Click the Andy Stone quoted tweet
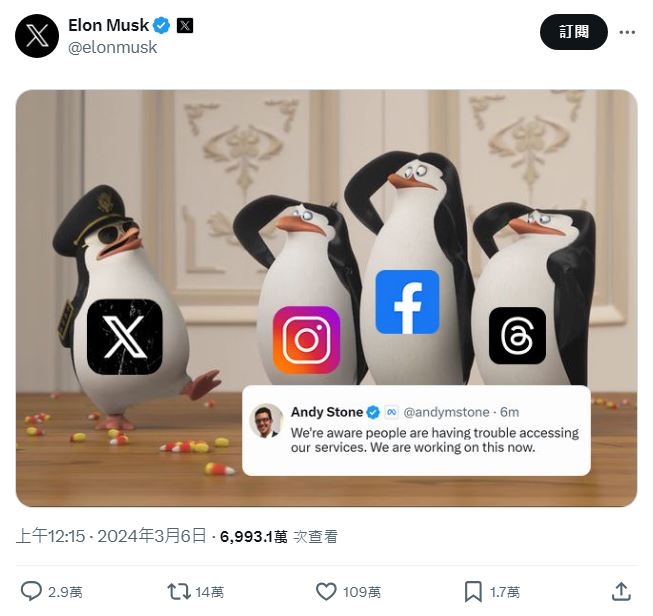The image size is (653, 616). click(416, 430)
